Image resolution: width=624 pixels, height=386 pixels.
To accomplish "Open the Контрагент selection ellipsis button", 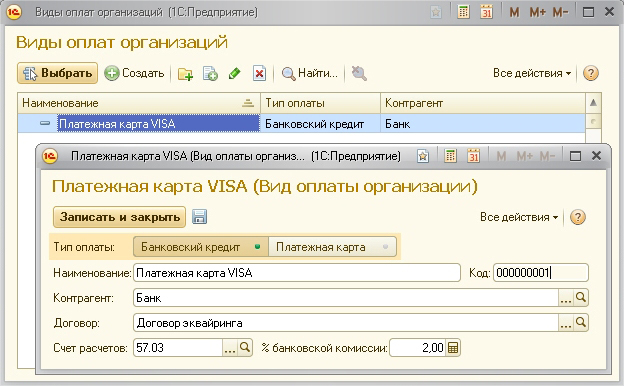I will [566, 298].
